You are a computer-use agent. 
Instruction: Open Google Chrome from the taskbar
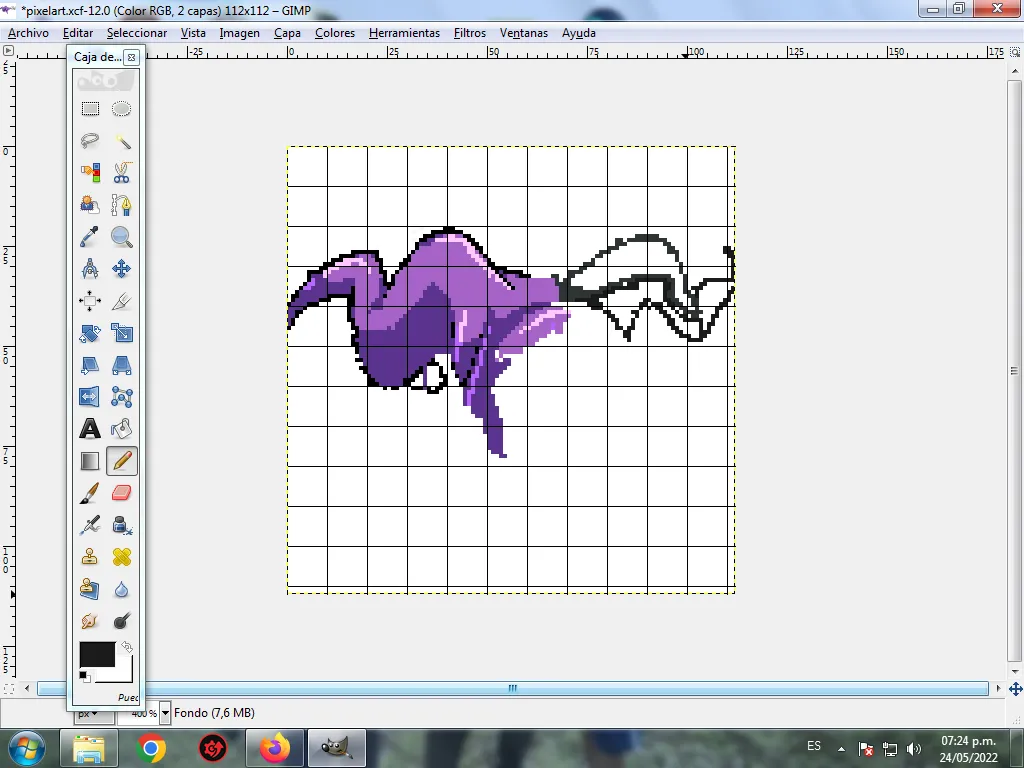click(151, 748)
